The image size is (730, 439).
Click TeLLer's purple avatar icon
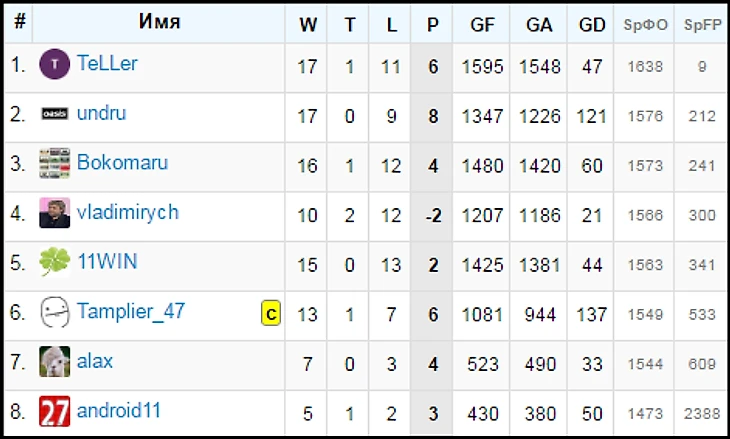pyautogui.click(x=54, y=66)
